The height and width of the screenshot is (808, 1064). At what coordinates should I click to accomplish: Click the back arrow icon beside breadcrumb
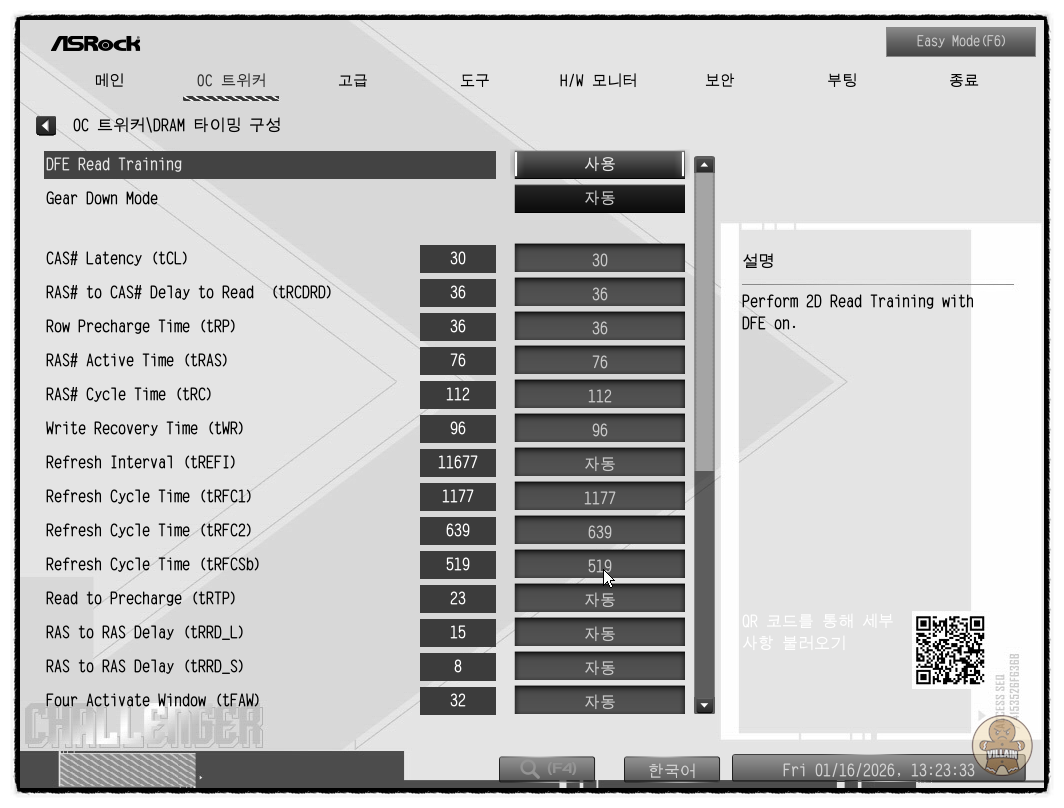pyautogui.click(x=46, y=126)
